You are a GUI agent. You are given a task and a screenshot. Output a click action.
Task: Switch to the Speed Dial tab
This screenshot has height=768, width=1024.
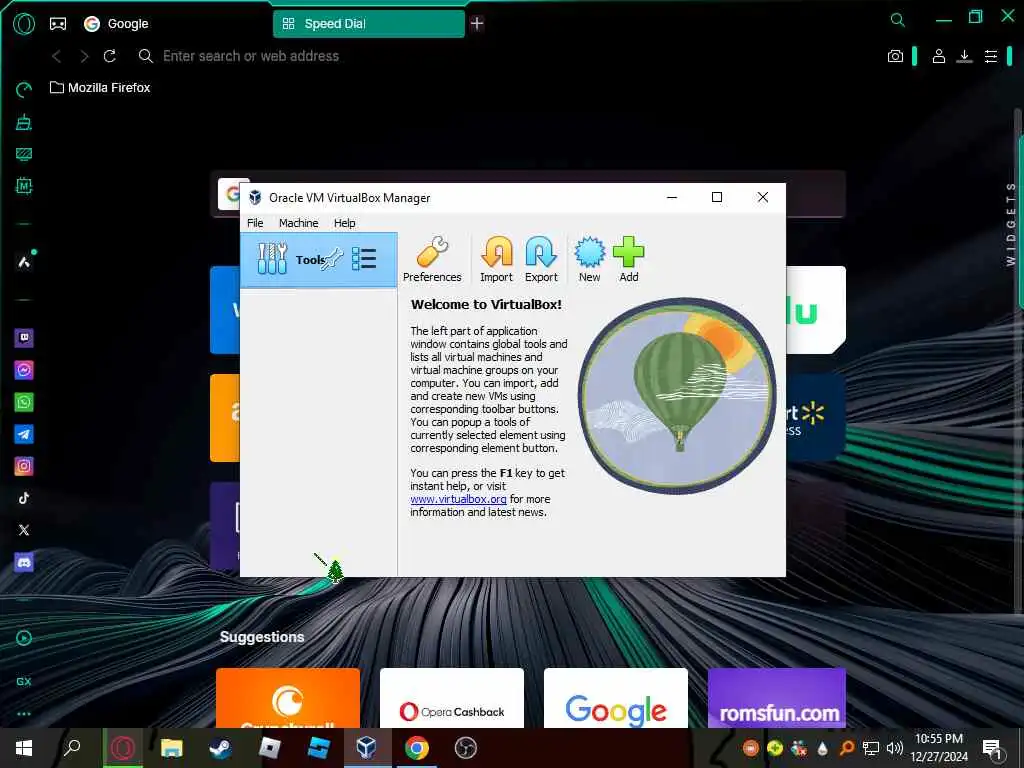[368, 24]
